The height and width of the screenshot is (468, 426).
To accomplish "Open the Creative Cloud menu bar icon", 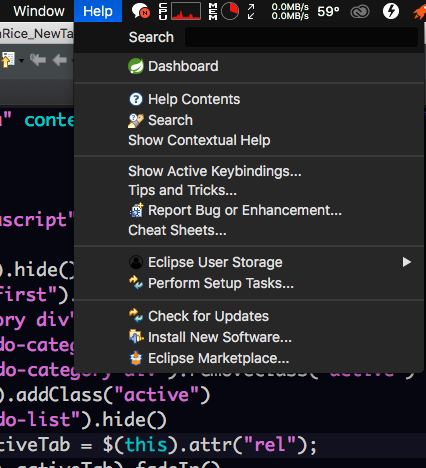I will [x=360, y=12].
